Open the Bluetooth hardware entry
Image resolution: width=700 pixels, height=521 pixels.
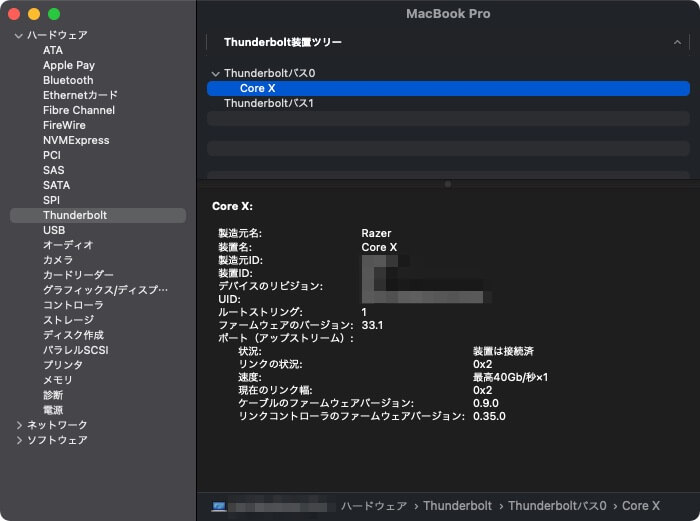coord(68,80)
